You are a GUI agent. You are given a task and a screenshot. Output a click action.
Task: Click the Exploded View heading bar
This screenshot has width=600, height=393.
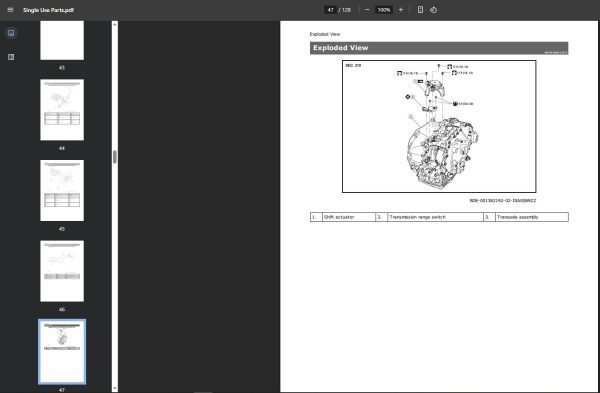tap(439, 48)
